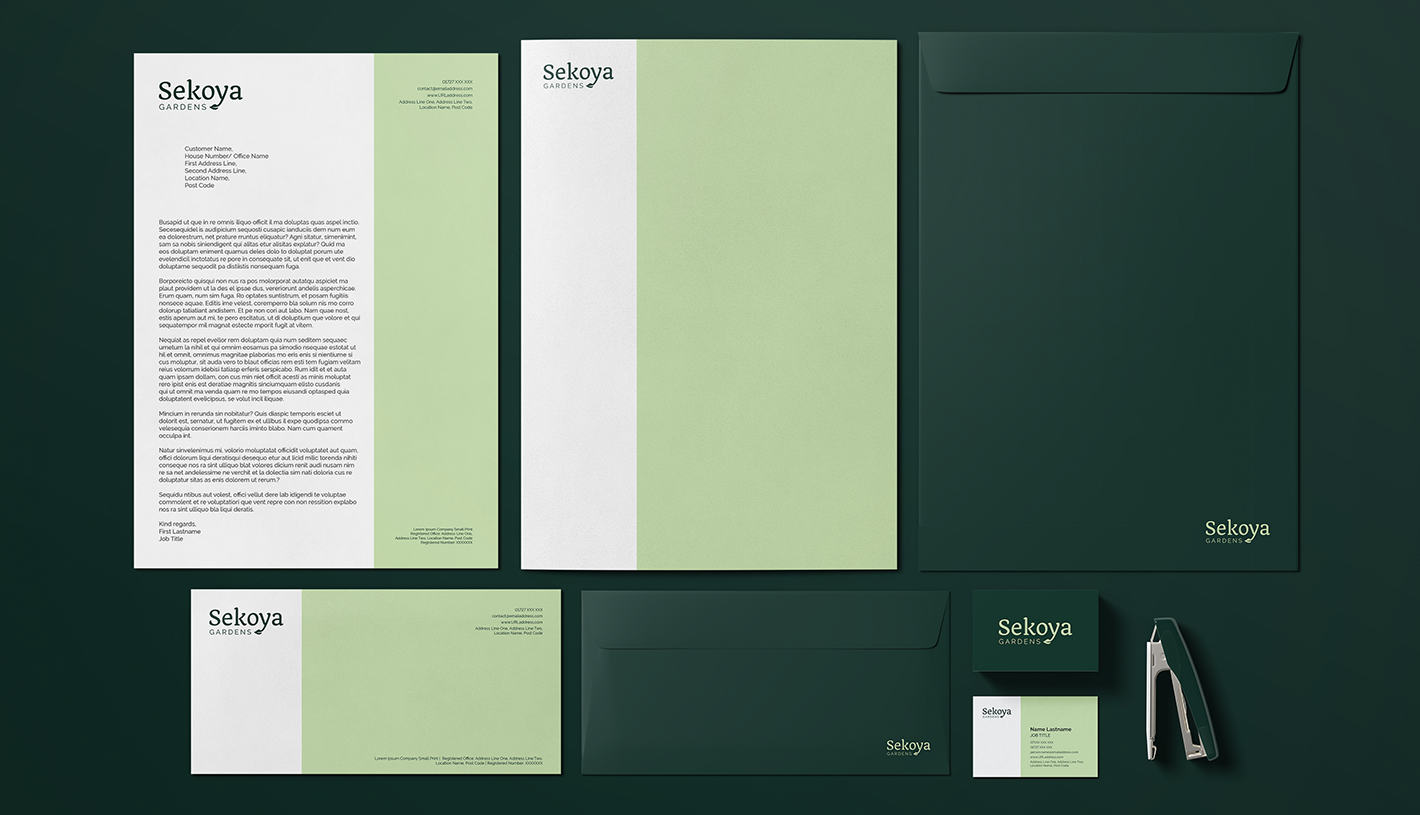1420x815 pixels.
Task: Click the Sekoya Gardens logo on the written letter
Action: click(x=200, y=95)
